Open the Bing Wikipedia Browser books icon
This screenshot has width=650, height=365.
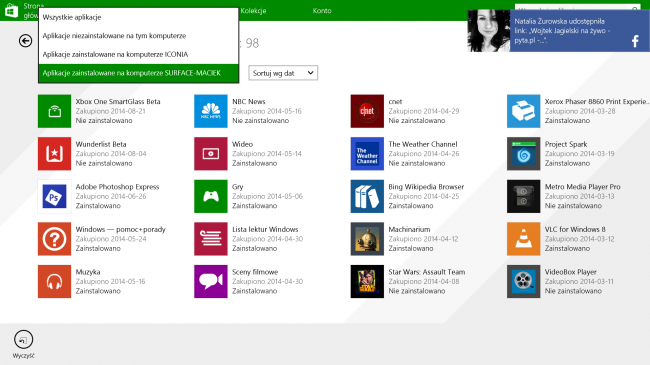(x=367, y=197)
